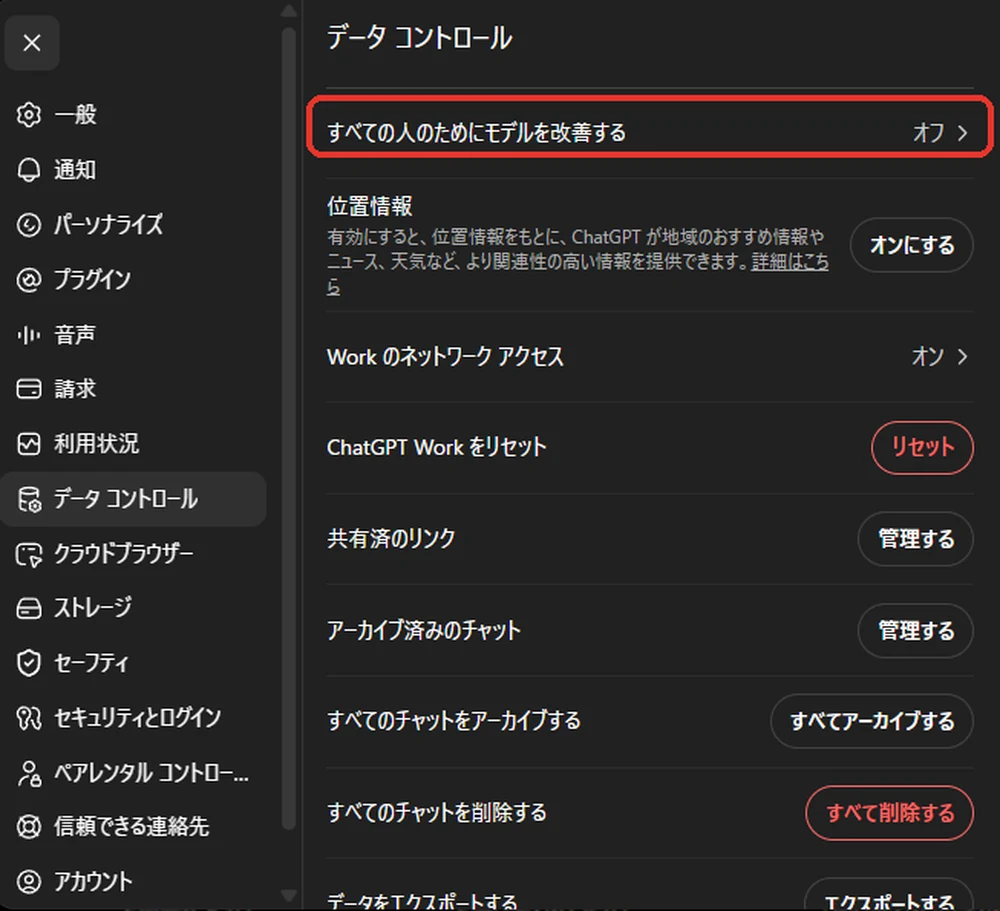1000x911 pixels.
Task: Open 利用状況 tab label
Action: point(96,443)
